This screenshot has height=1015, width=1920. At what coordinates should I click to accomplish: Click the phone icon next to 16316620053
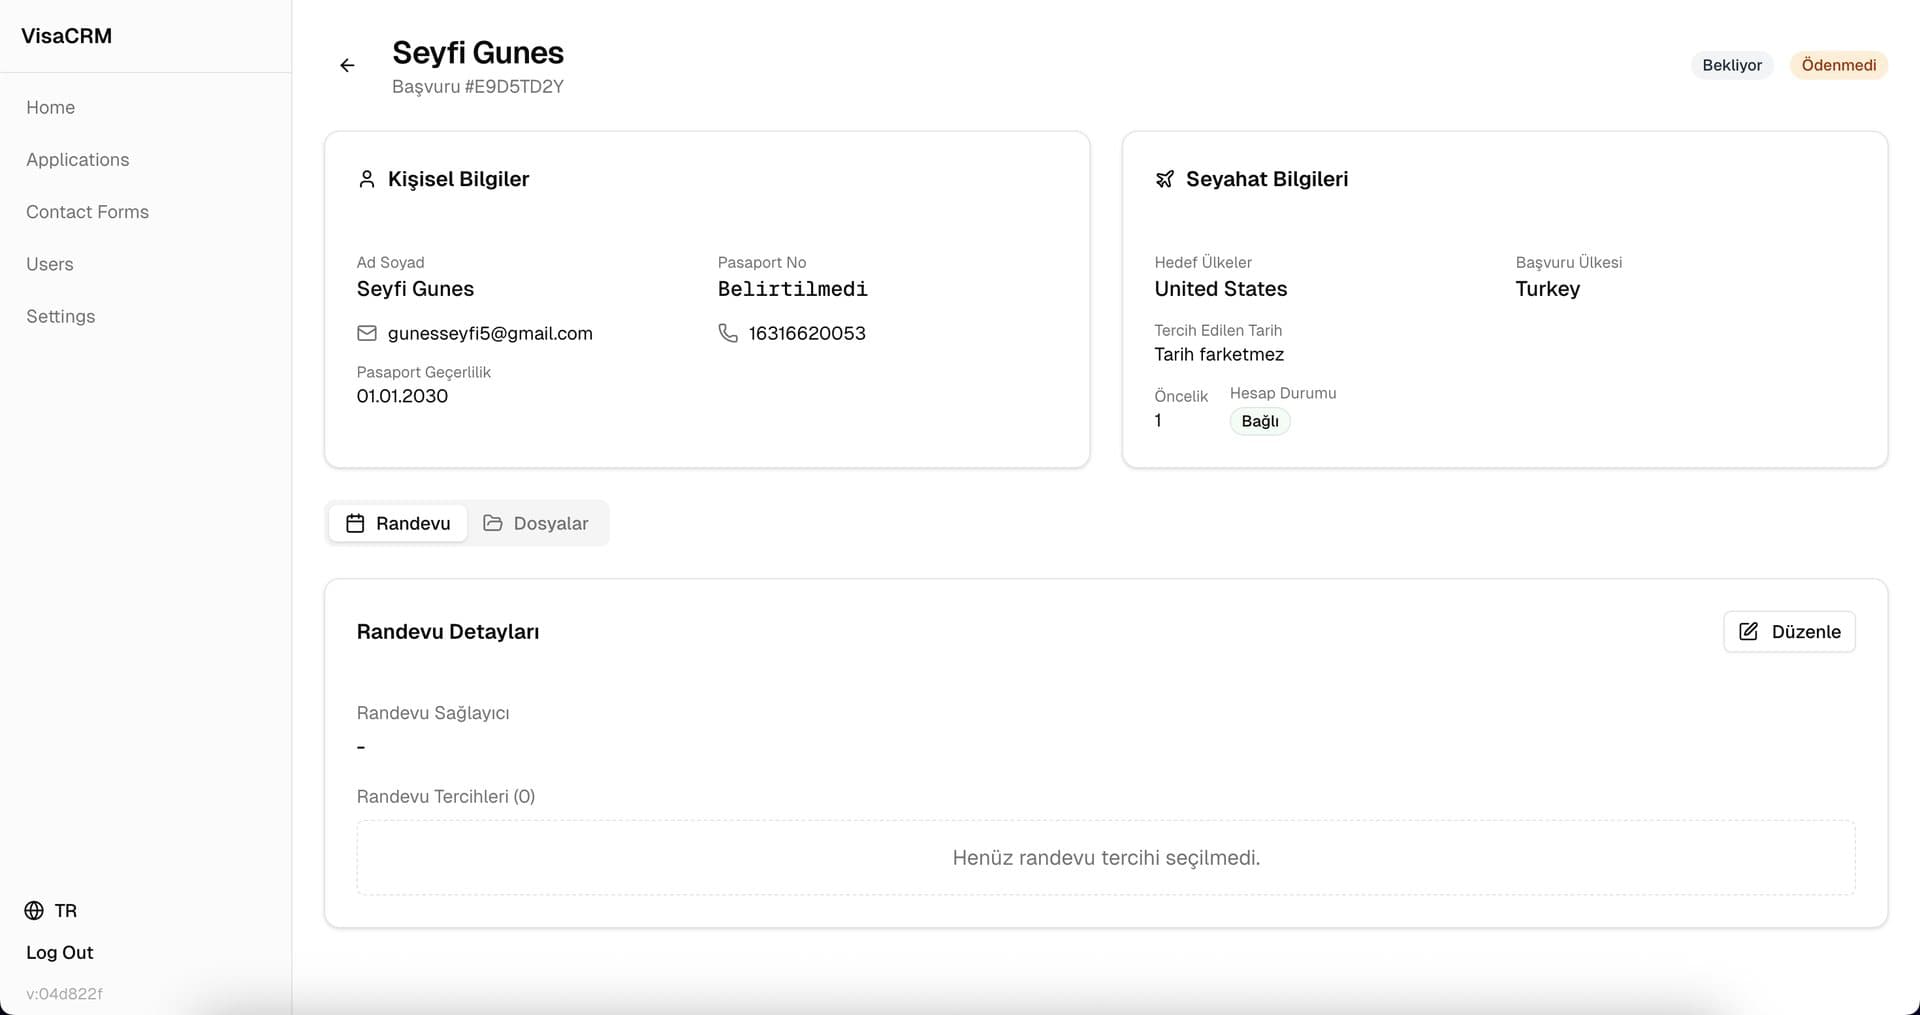click(728, 333)
